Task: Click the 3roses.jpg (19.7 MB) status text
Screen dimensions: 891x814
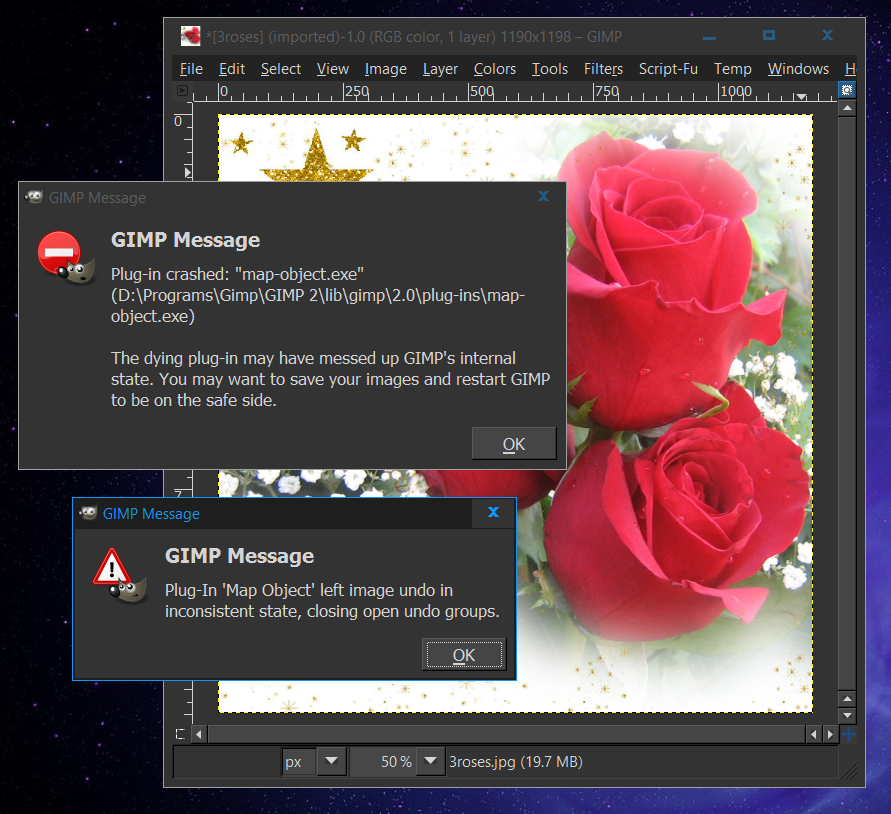Action: coord(515,762)
